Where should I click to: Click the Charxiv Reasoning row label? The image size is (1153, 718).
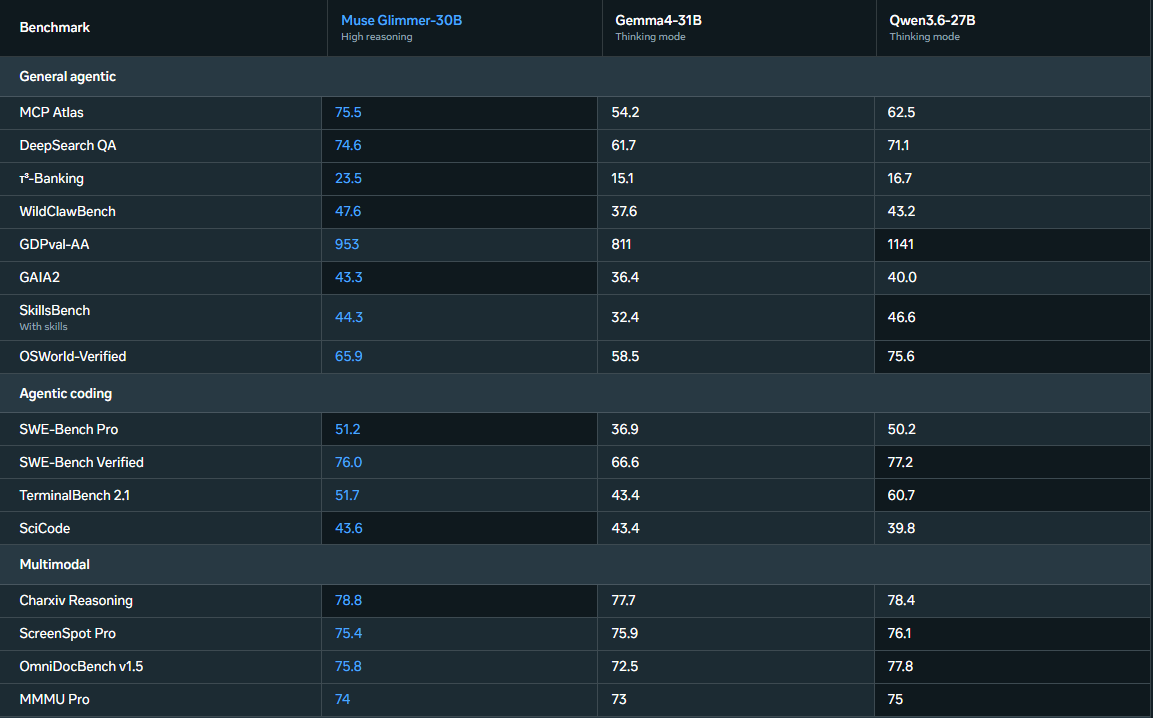click(x=76, y=600)
